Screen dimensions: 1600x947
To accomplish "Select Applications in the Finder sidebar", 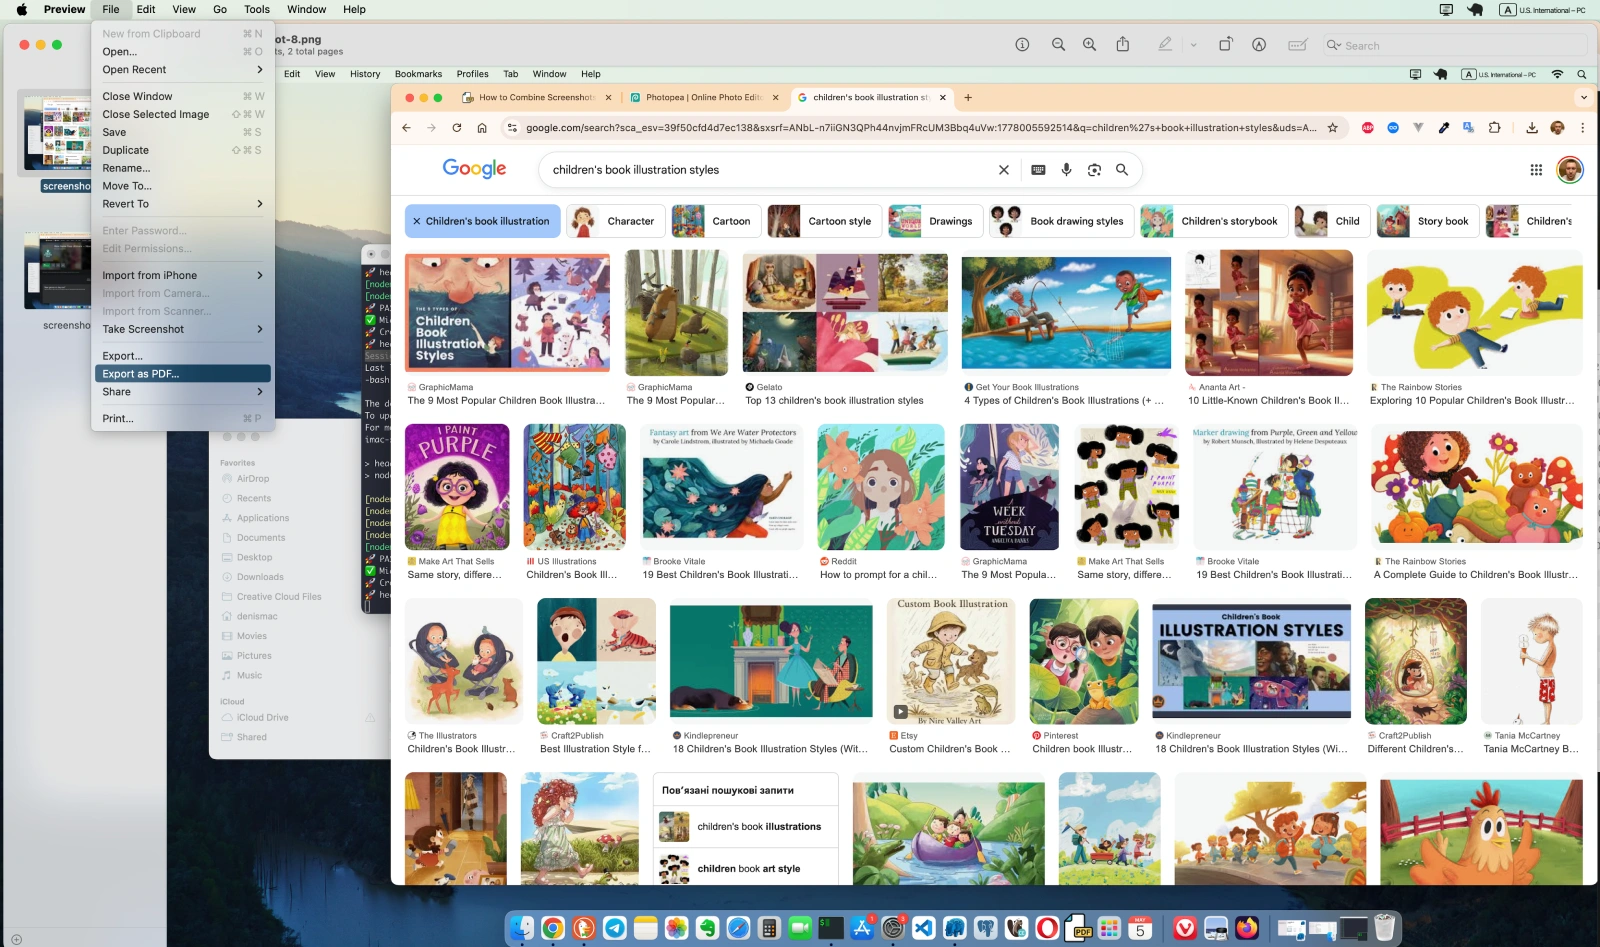I will coord(263,518).
